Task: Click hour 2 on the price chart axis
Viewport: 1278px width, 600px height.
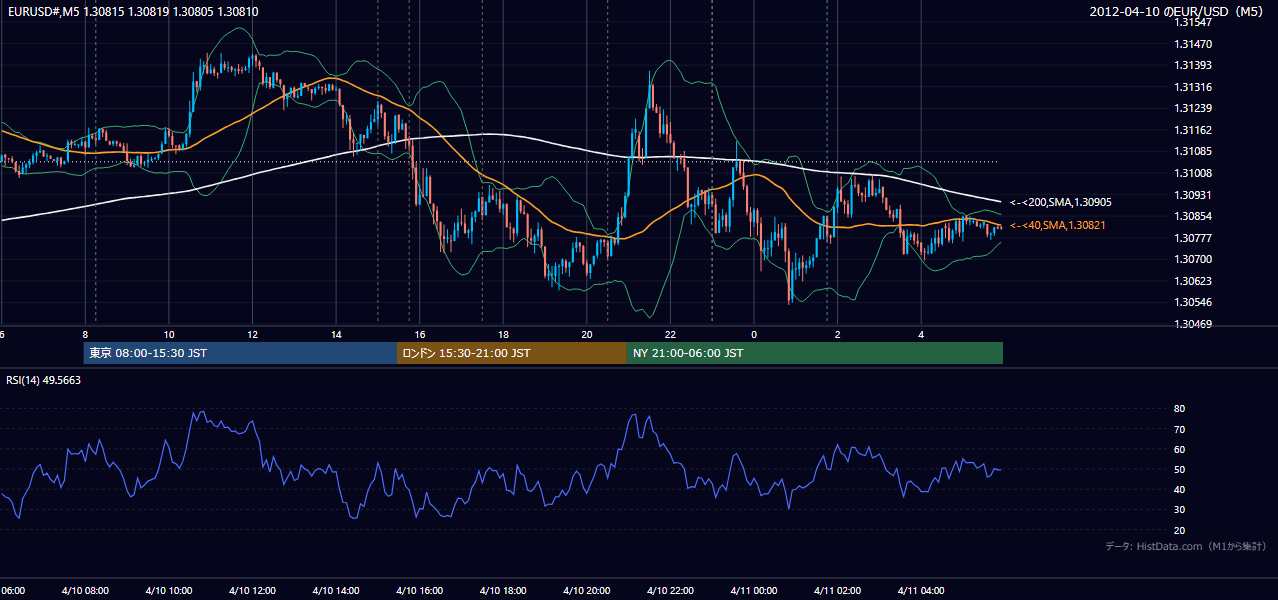Action: [837, 335]
